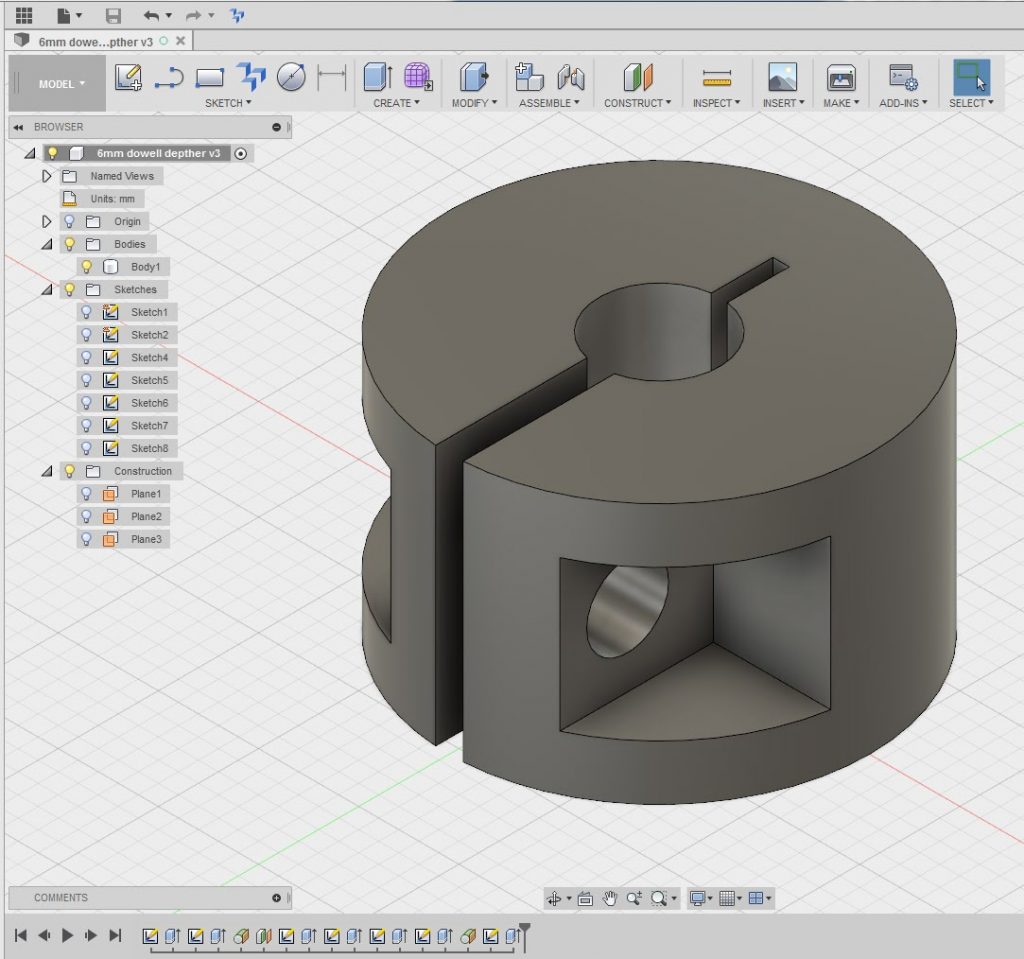Switch to the 6mm dowel depther v3 tab
The width and height of the screenshot is (1024, 959).
[x=95, y=41]
